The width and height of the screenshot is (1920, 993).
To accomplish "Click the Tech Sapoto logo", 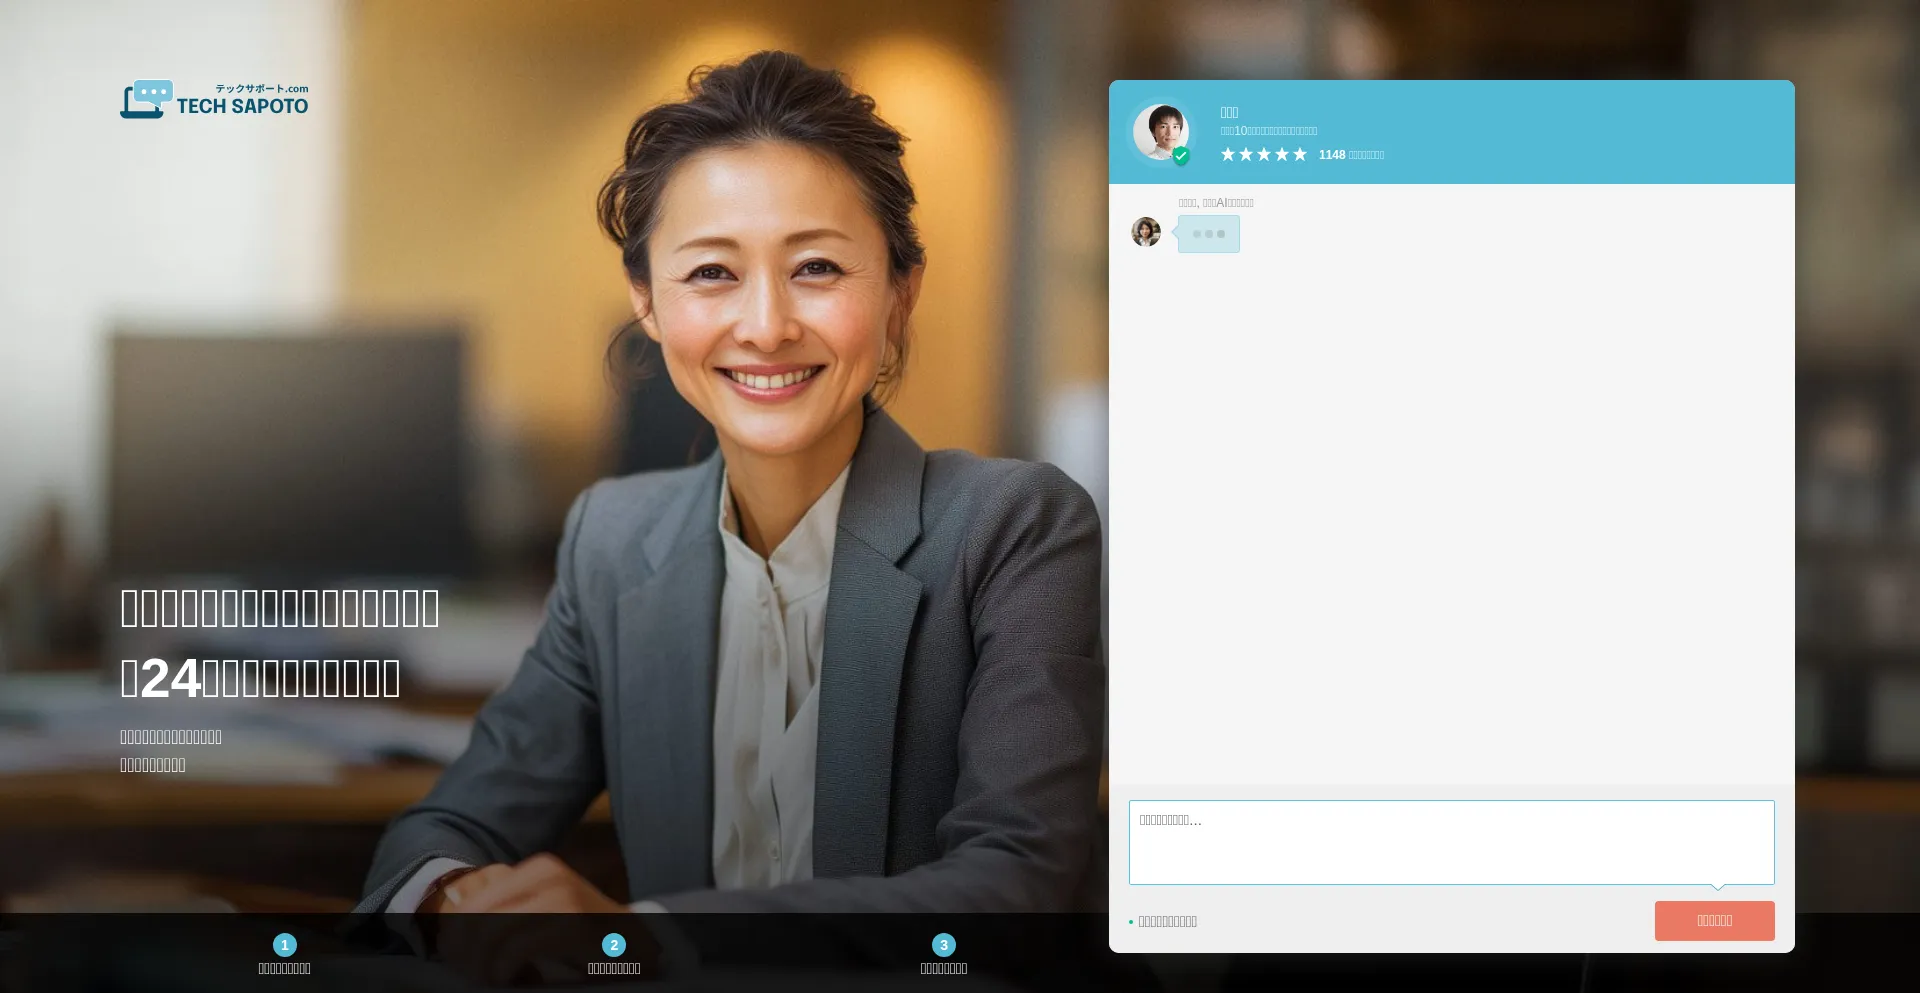I will 214,100.
